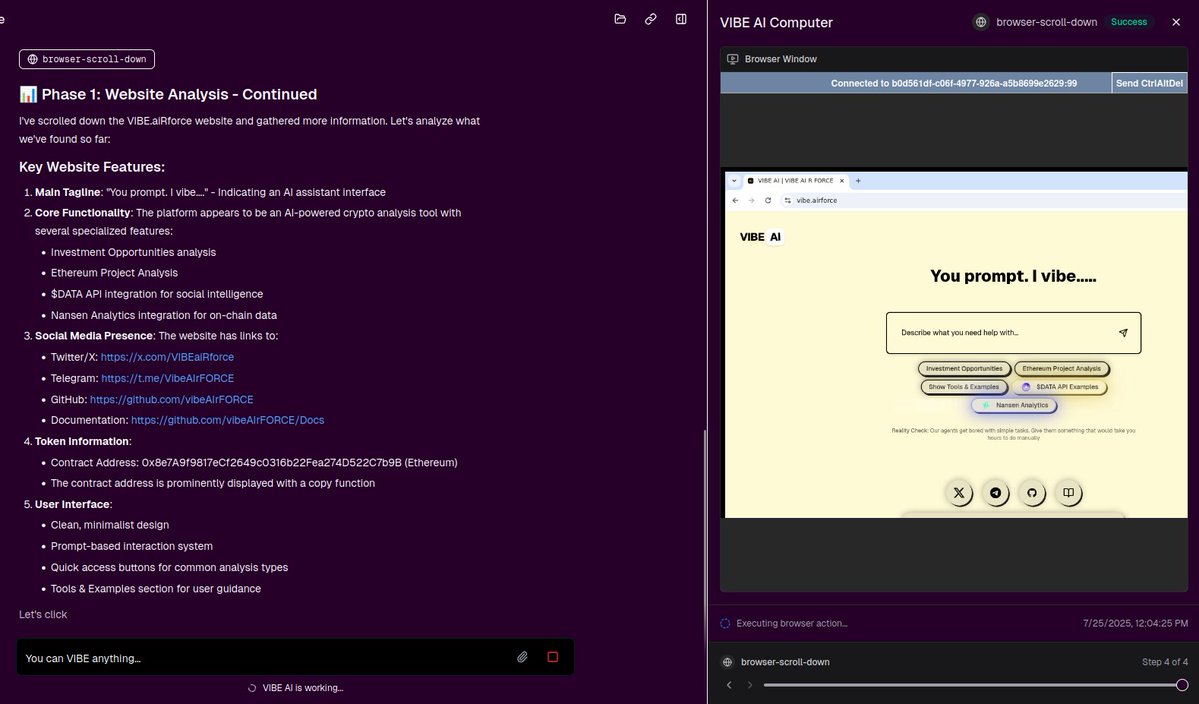Copy the share link icon
Screen dimensions: 1199x704
click(651, 19)
